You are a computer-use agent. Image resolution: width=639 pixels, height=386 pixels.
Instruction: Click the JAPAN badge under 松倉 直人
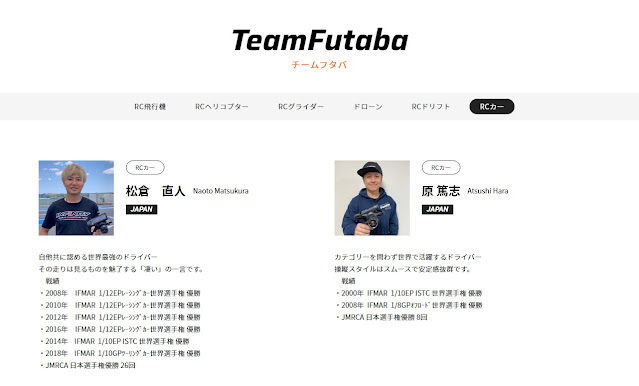pos(141,210)
